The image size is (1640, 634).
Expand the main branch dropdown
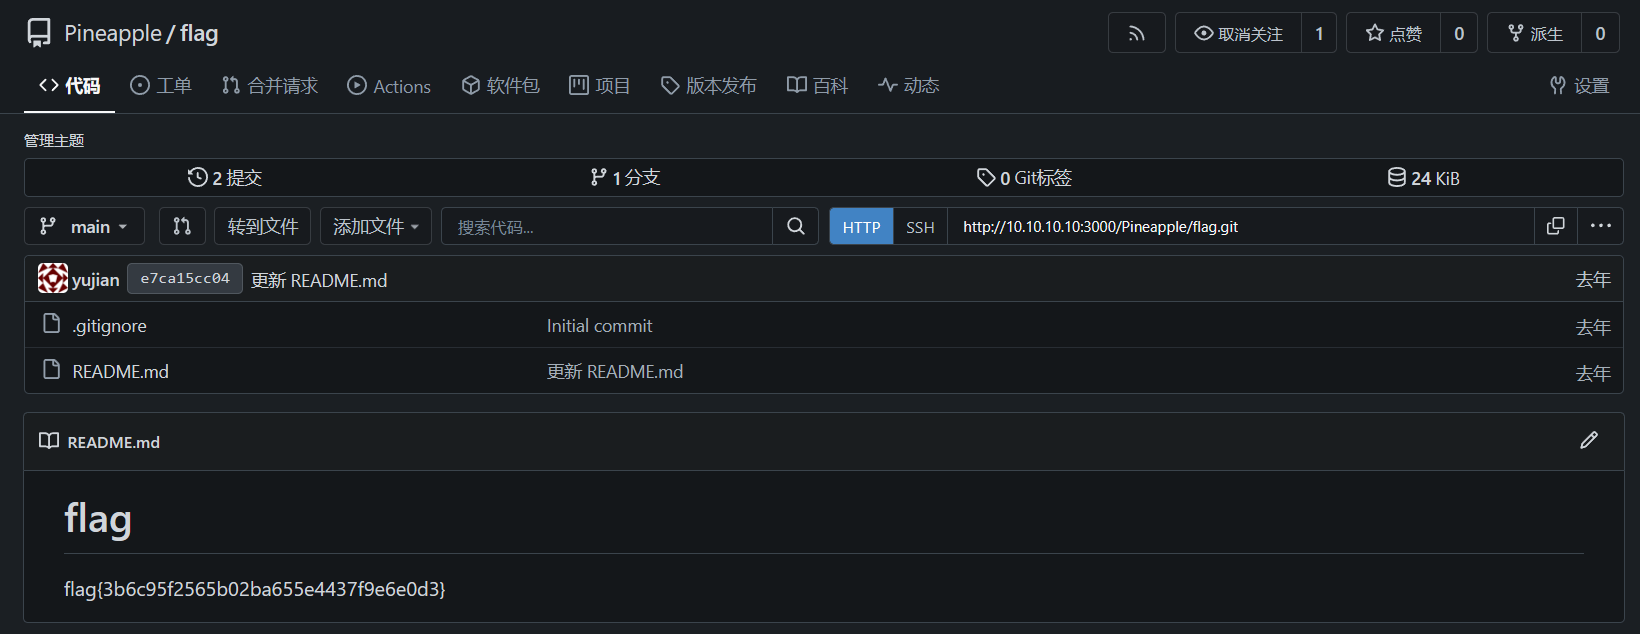pyautogui.click(x=84, y=227)
